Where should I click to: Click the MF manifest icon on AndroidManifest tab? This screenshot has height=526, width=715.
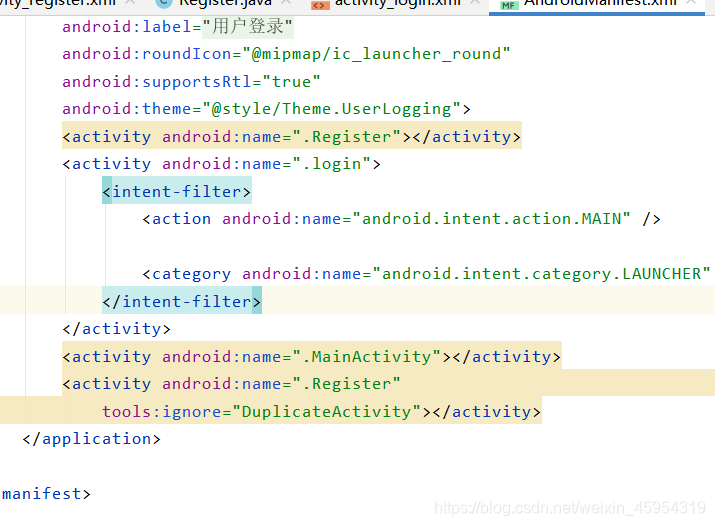(x=509, y=5)
